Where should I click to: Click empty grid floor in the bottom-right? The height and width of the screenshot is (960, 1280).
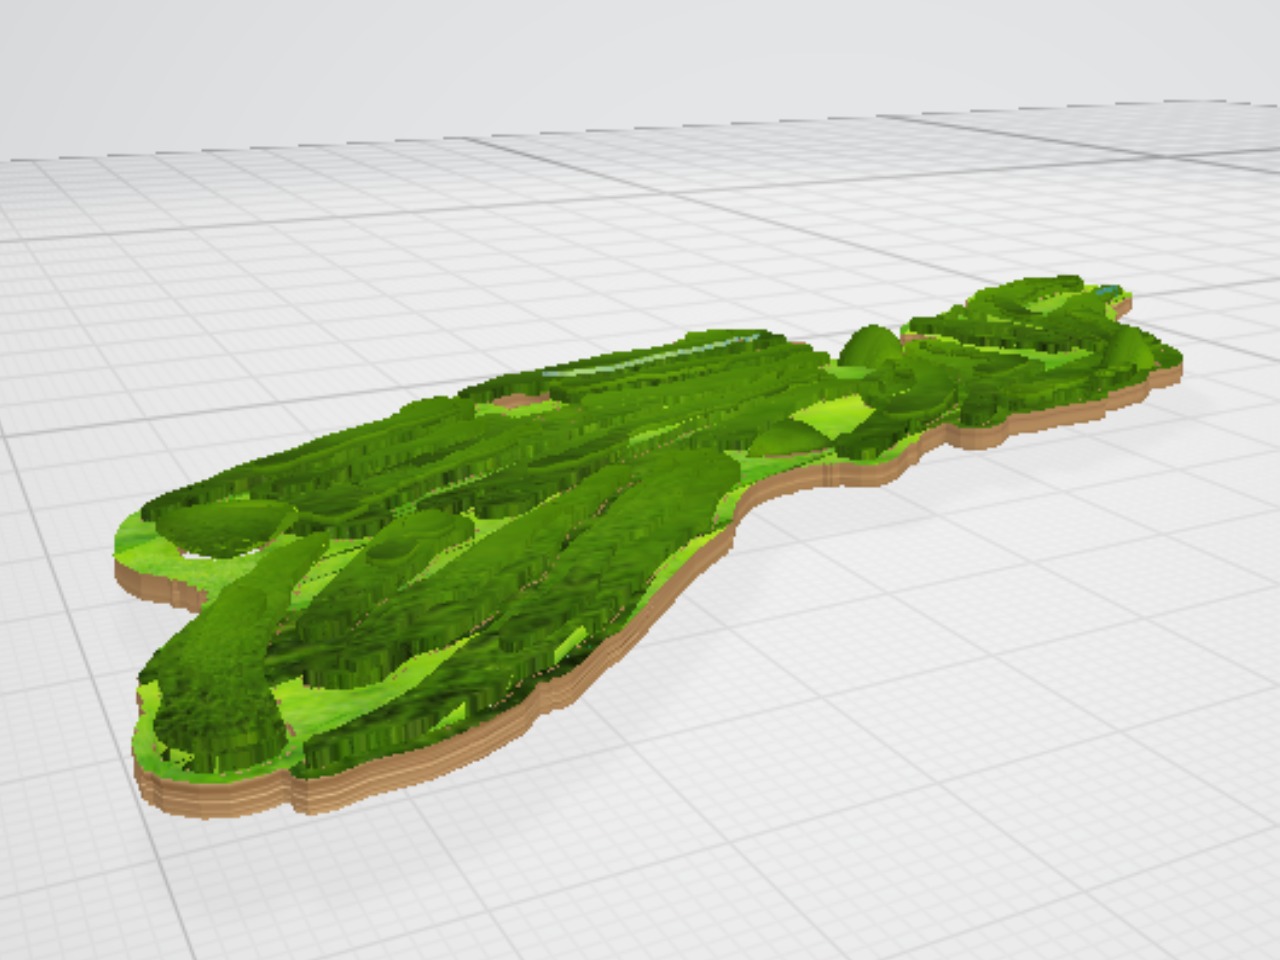point(1050,800)
